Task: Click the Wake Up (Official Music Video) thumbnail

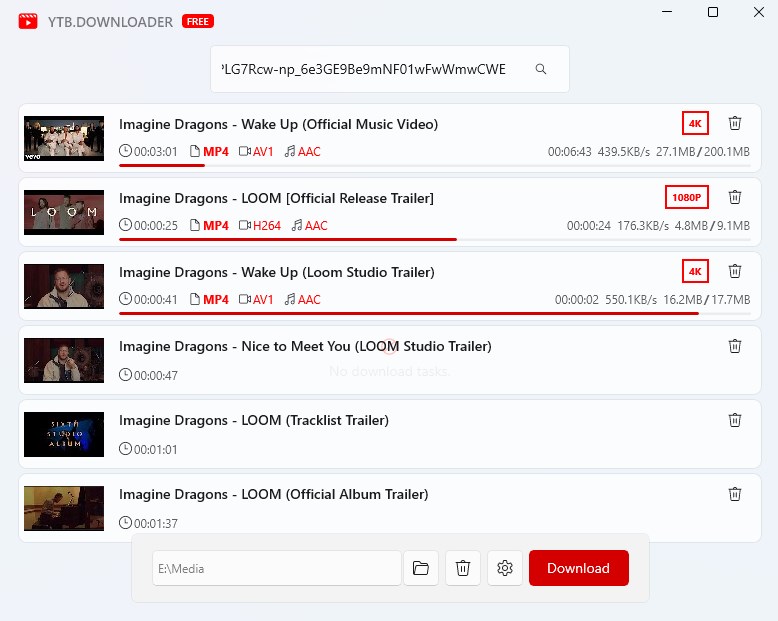Action: 64,138
